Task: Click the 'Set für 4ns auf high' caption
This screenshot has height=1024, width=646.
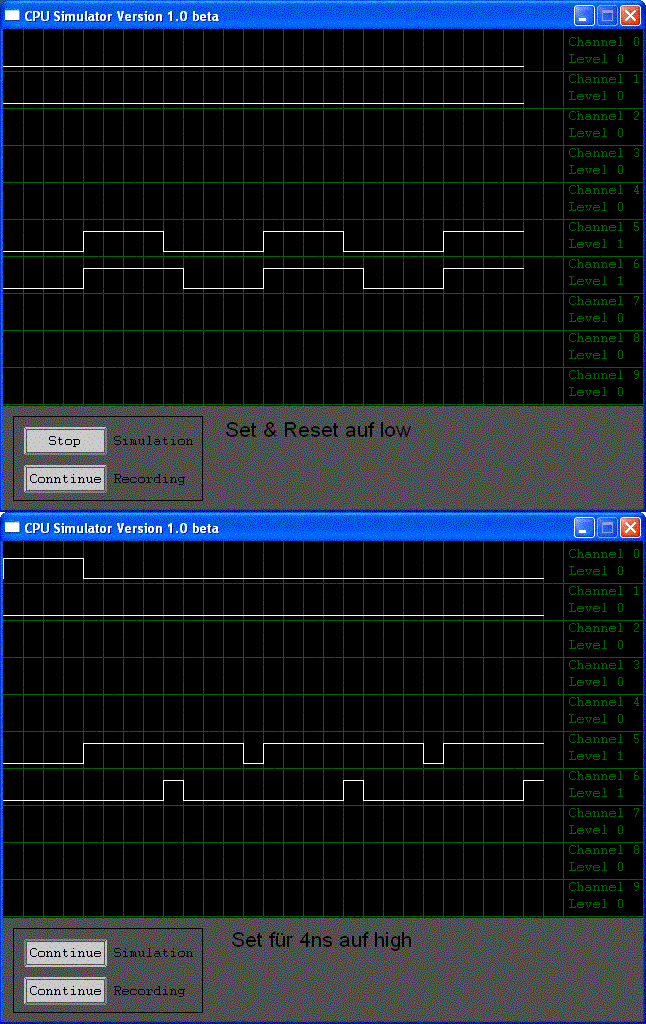Action: click(x=321, y=940)
